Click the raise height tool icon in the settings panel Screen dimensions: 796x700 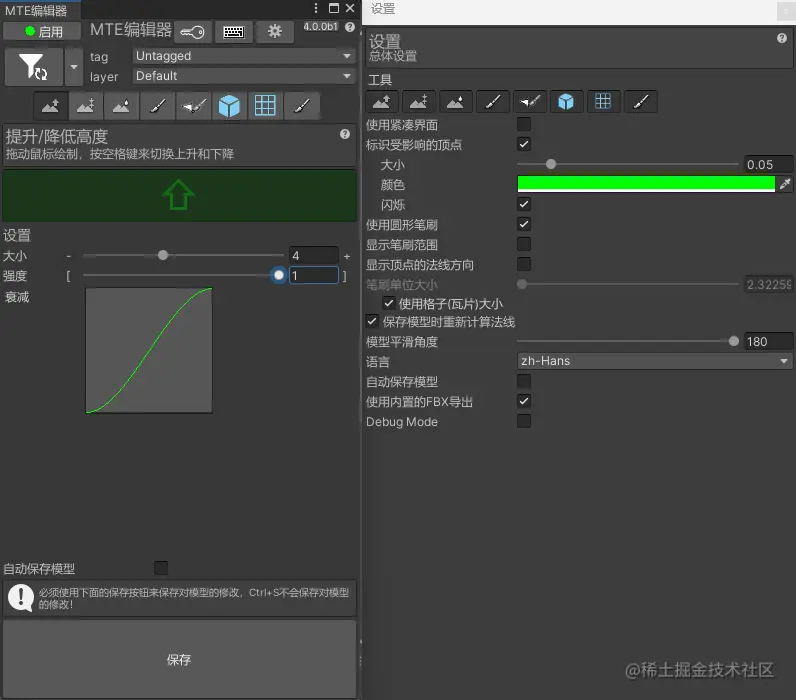point(382,102)
